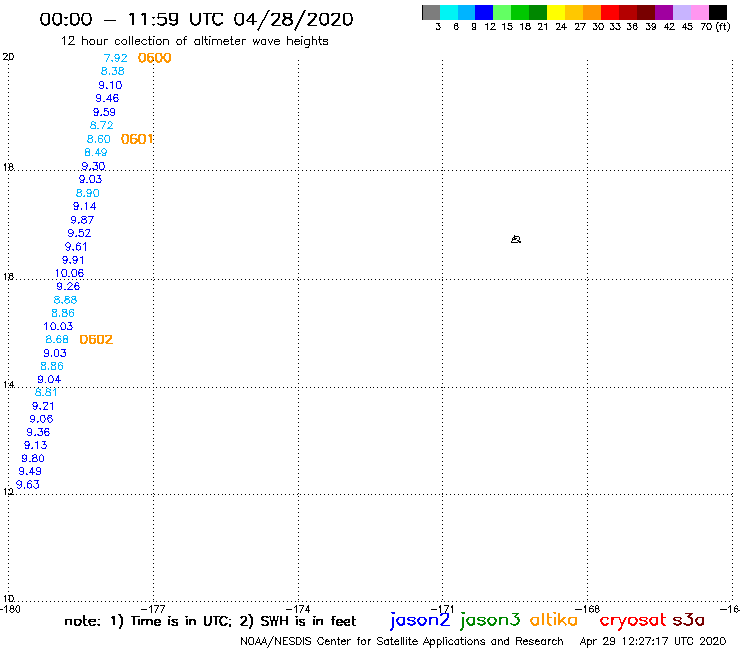Screen dimensions: 740x650
Task: Select the 9.30 reading on the grid line
Action: click(93, 166)
